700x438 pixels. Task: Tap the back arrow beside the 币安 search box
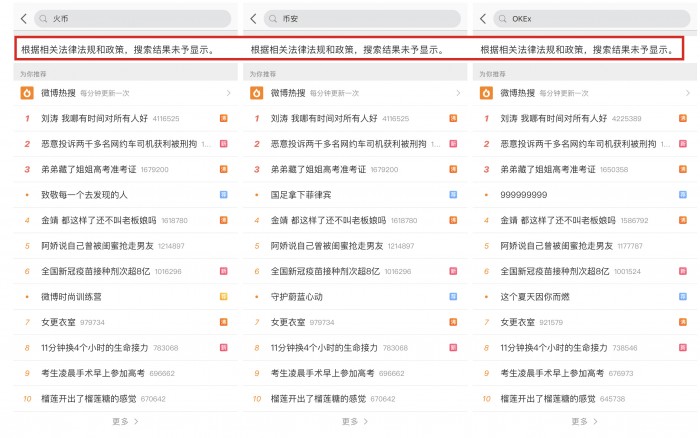tap(254, 18)
